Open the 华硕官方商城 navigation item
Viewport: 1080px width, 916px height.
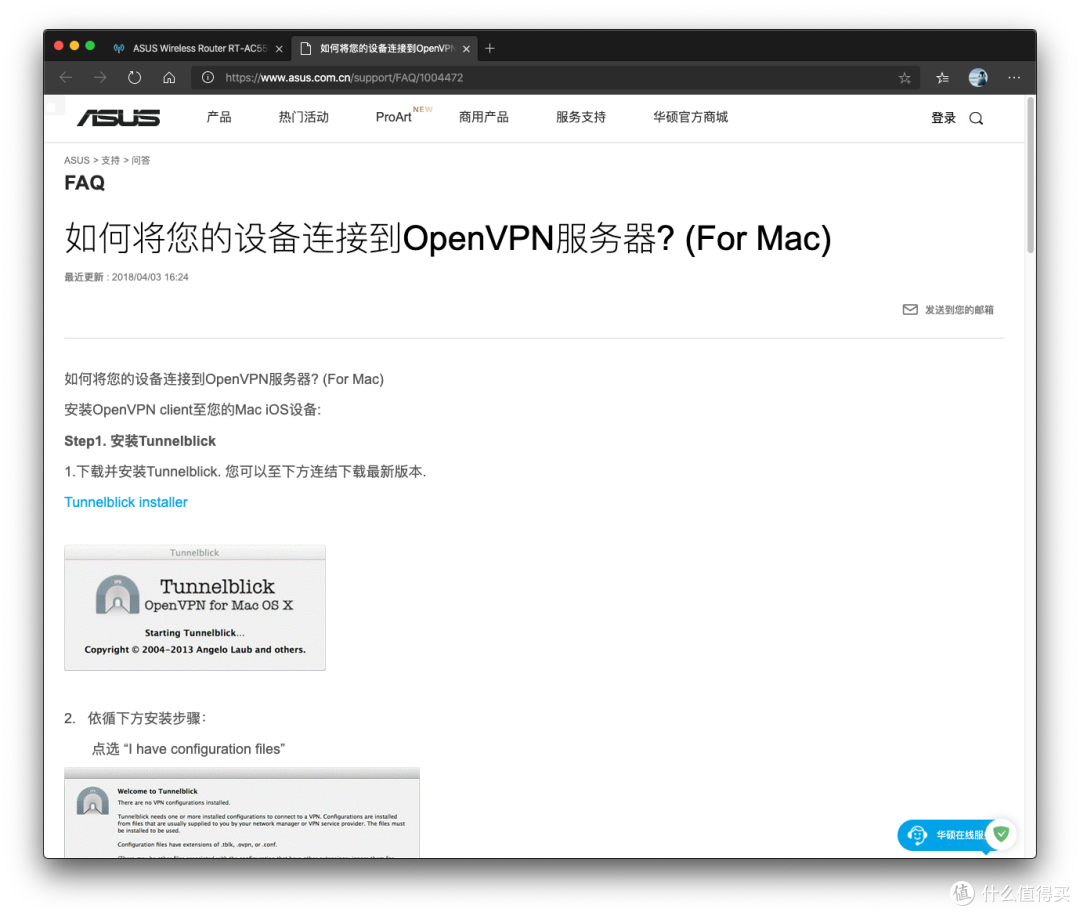690,117
